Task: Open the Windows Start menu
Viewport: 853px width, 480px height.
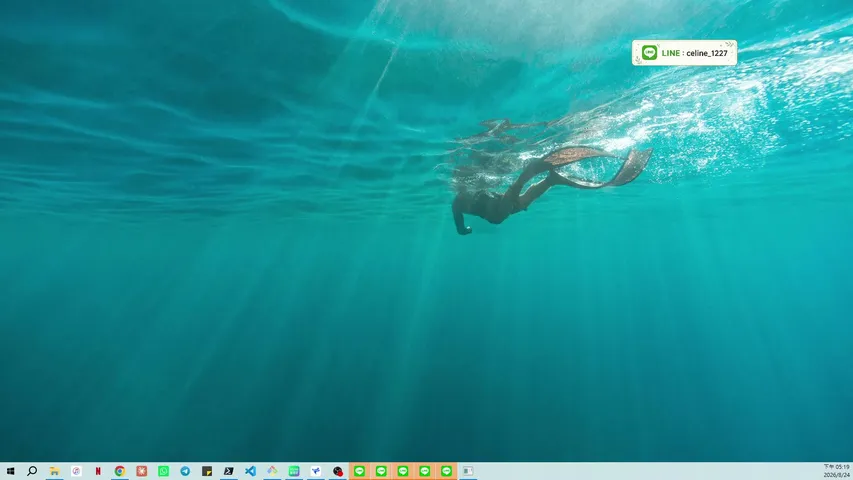Action: [x=10, y=471]
